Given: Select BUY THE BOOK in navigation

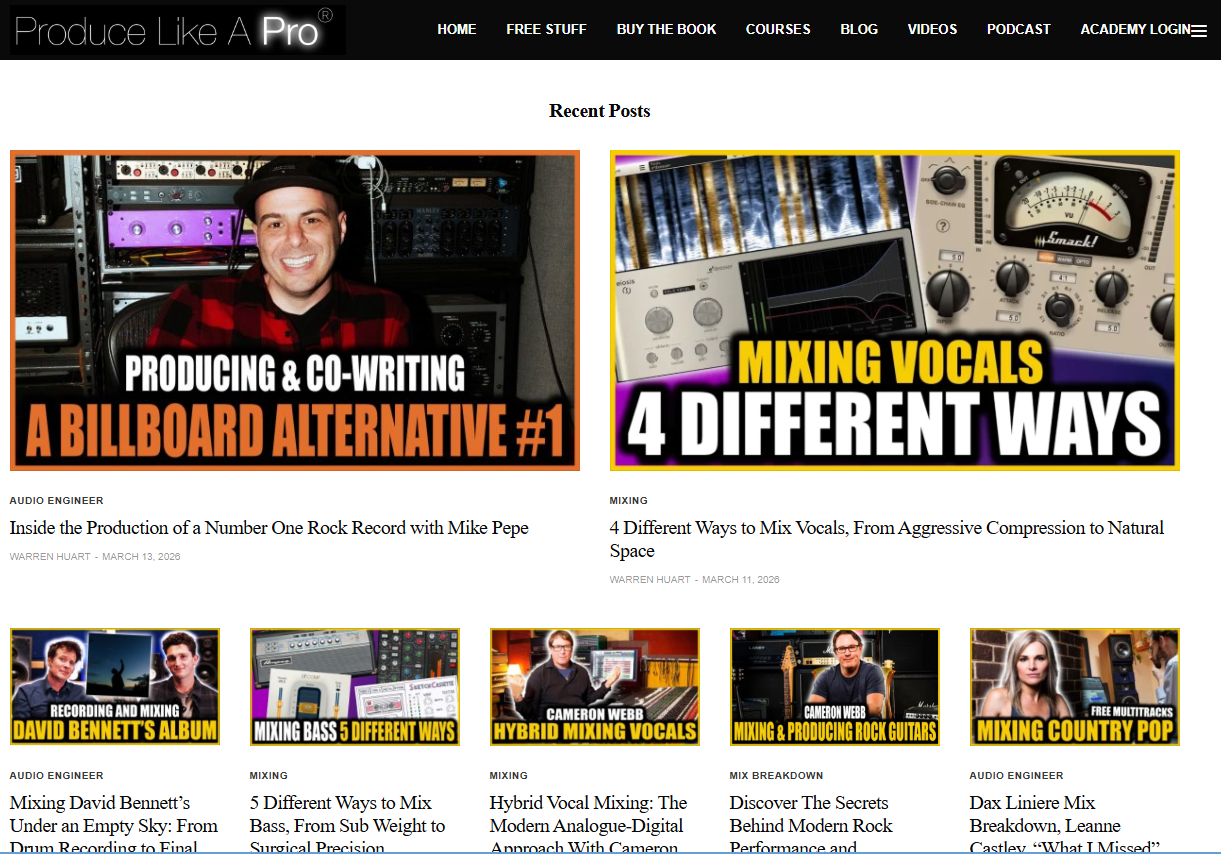Looking at the screenshot, I should [x=666, y=29].
